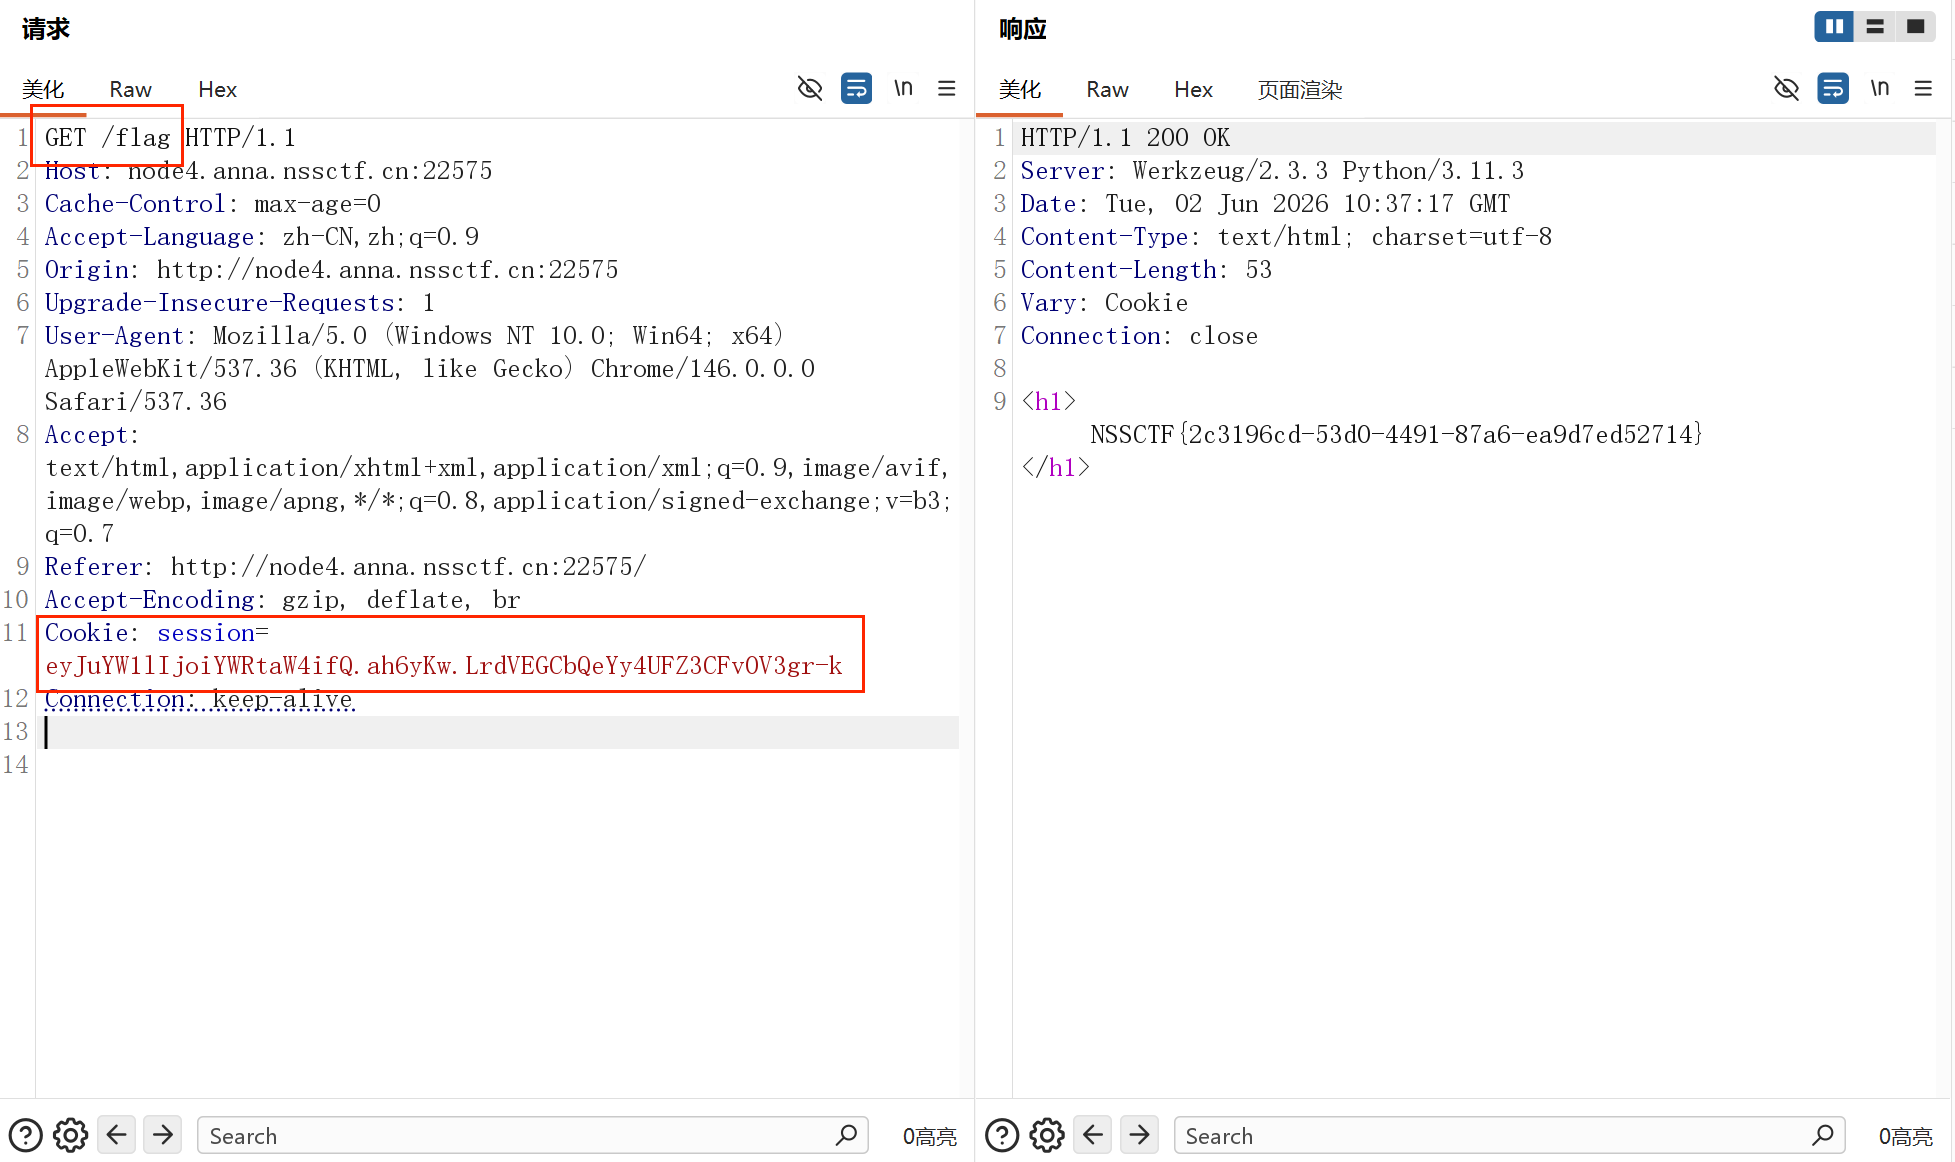Open help for request search bar
The width and height of the screenshot is (1955, 1162).
pos(25,1136)
